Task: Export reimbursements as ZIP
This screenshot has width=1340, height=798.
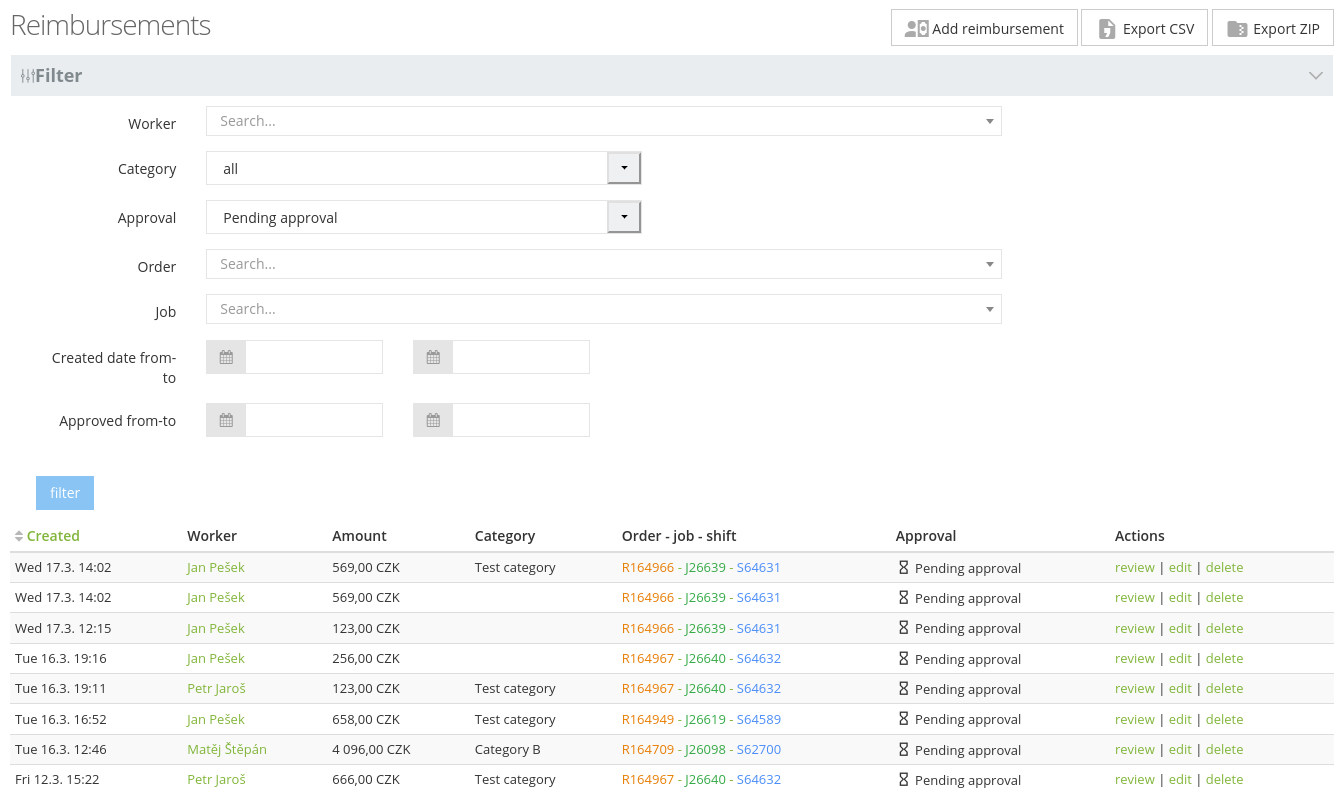Action: (x=1273, y=28)
